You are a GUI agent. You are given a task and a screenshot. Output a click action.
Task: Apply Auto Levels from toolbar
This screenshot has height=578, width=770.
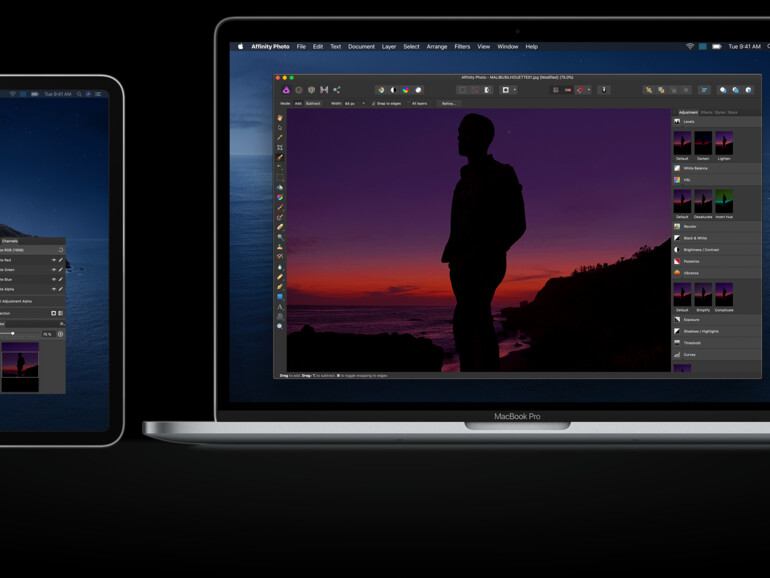381,90
